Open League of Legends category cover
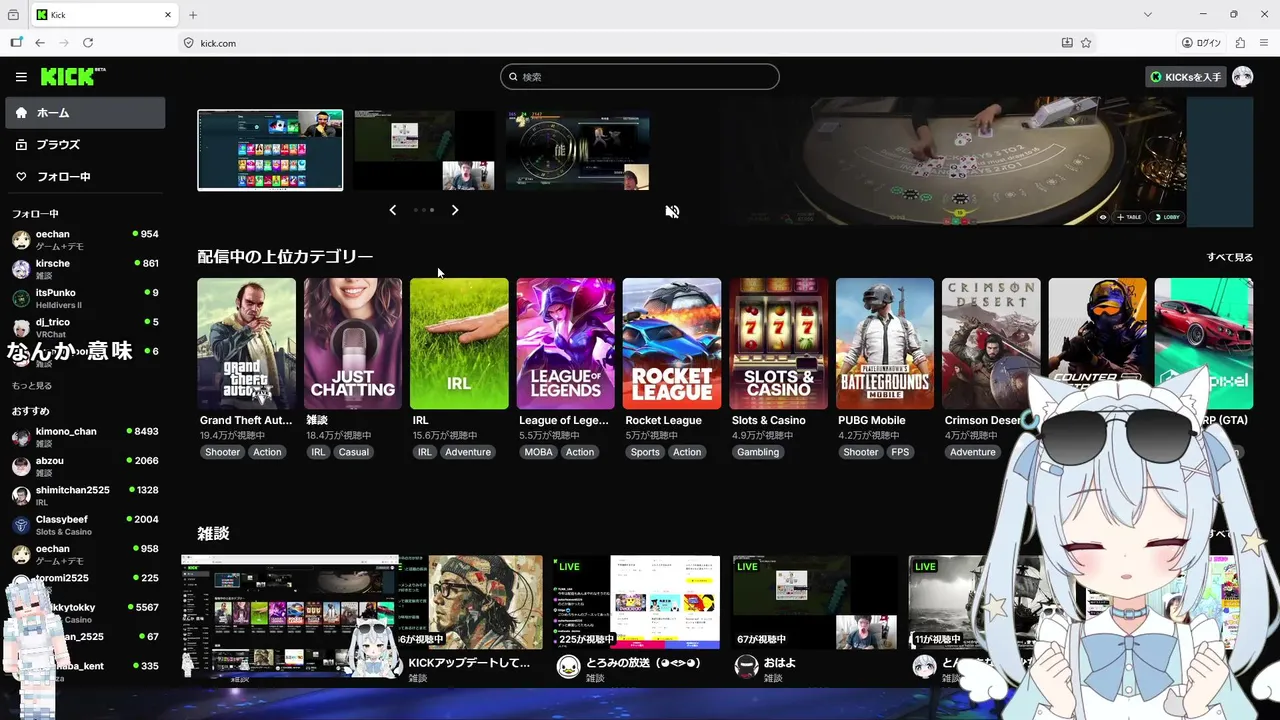This screenshot has height=720, width=1280. [566, 344]
